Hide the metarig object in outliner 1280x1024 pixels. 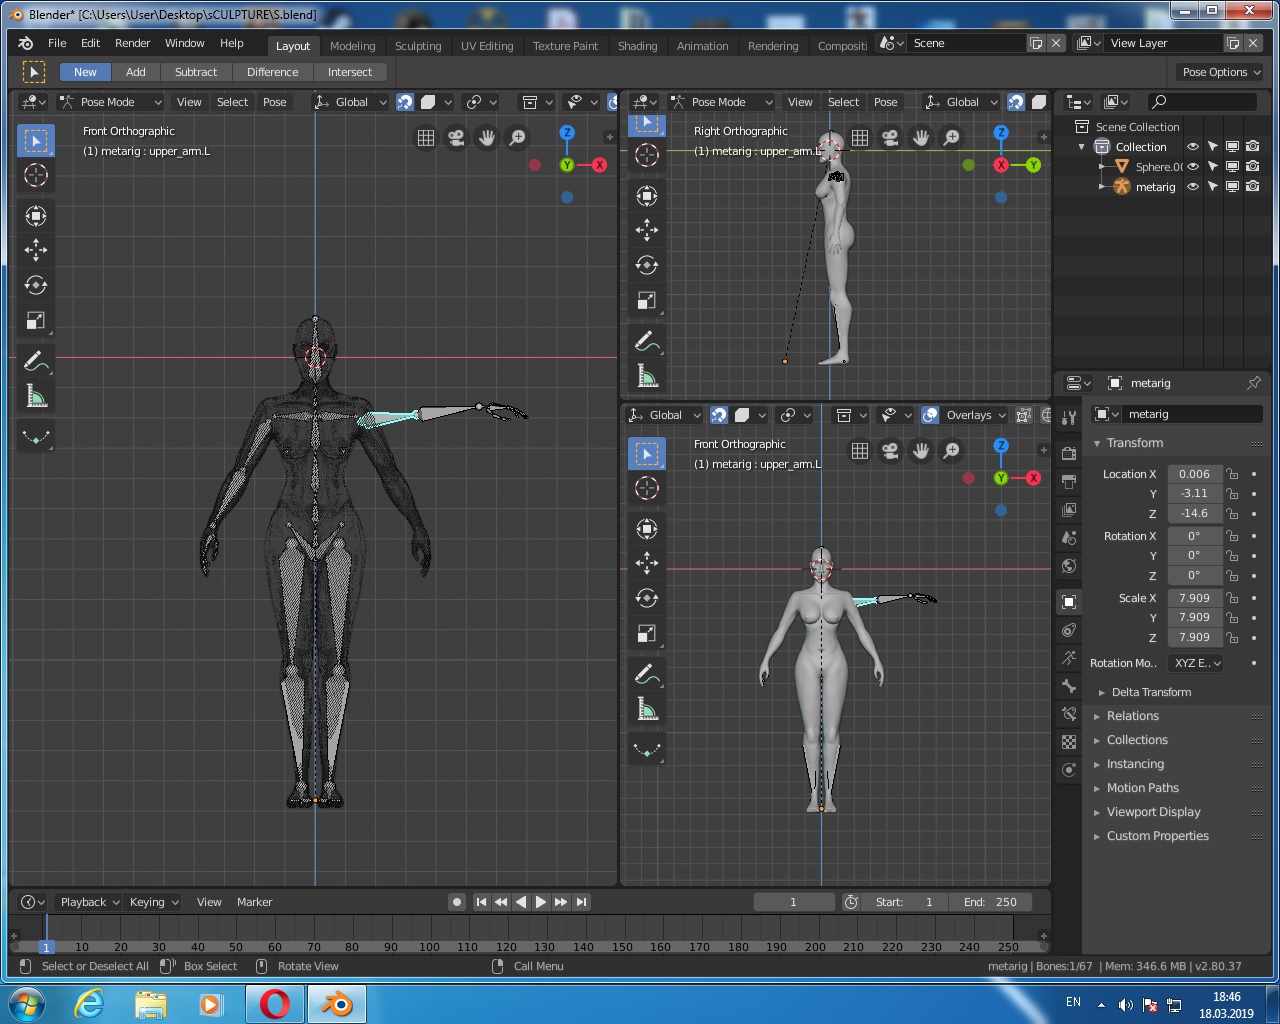[x=1193, y=187]
